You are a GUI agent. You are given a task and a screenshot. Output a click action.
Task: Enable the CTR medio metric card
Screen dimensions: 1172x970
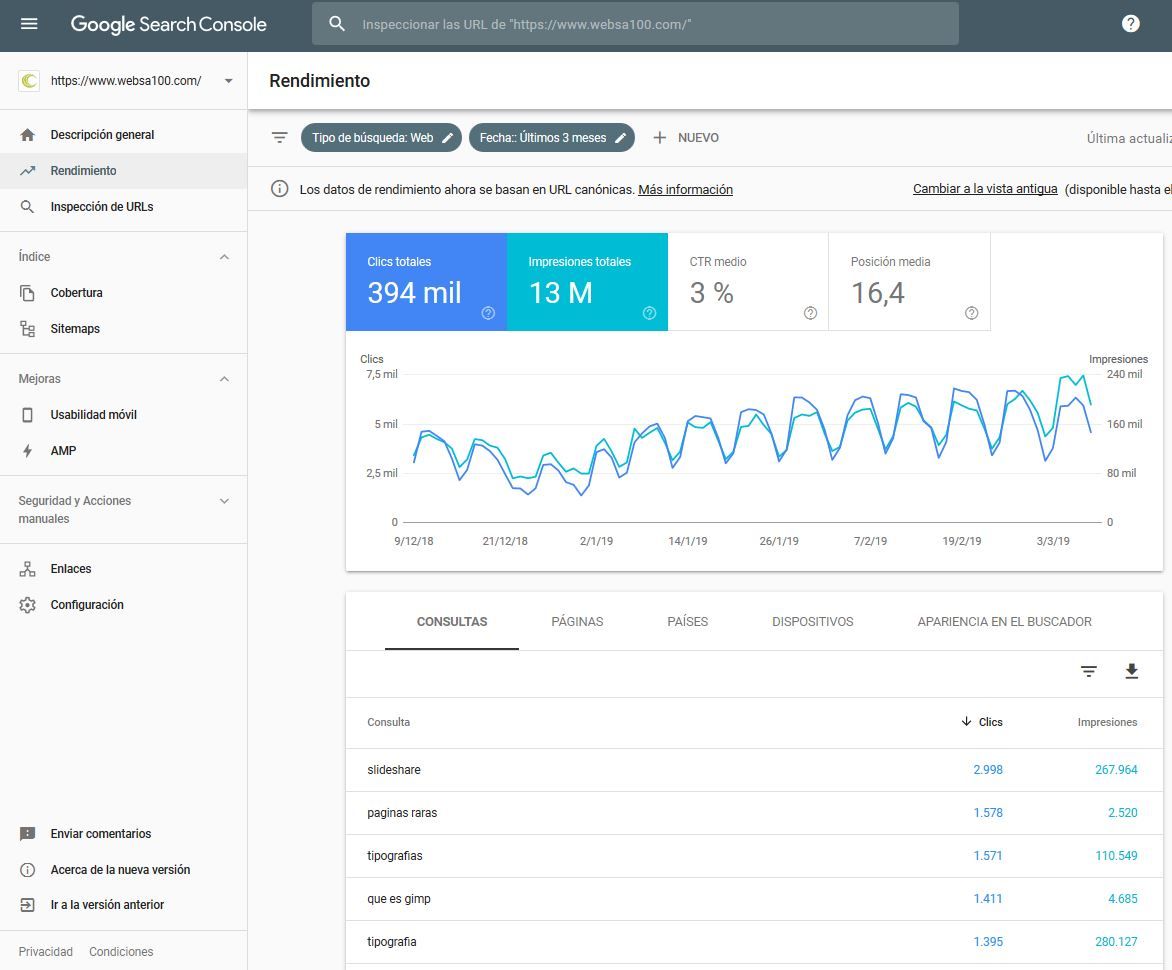(x=747, y=282)
